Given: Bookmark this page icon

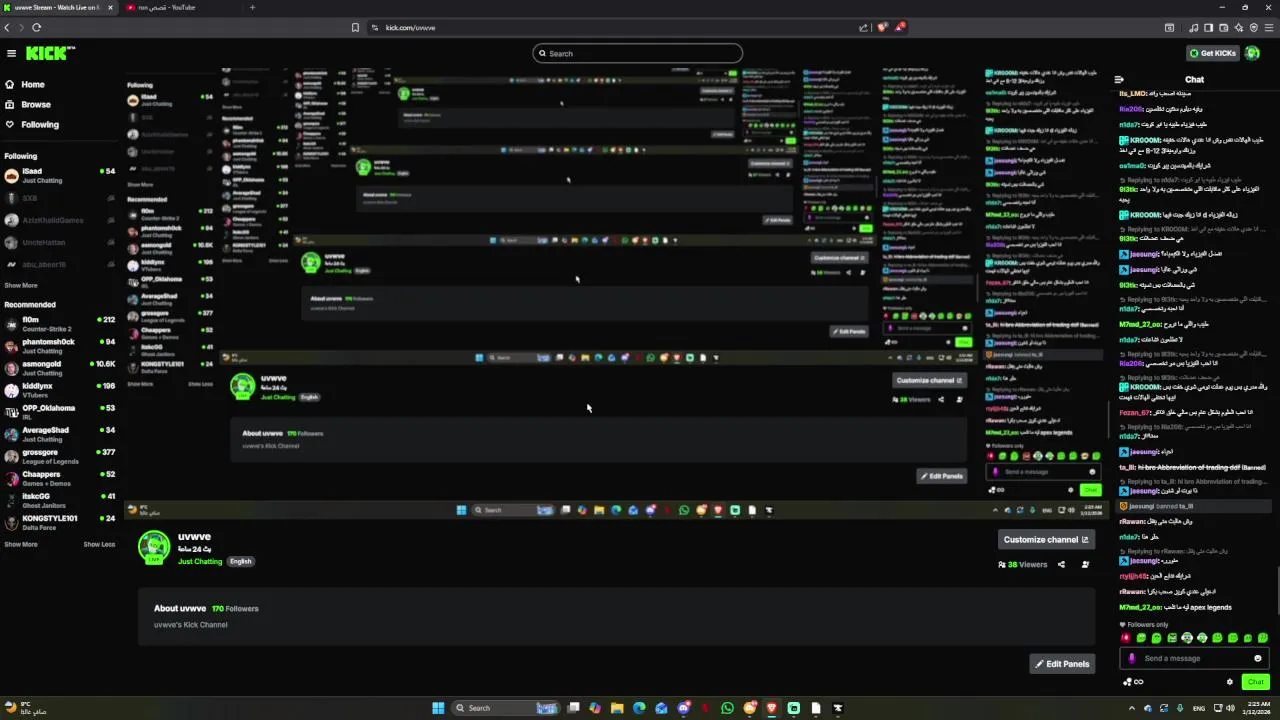Looking at the screenshot, I should pyautogui.click(x=355, y=27).
